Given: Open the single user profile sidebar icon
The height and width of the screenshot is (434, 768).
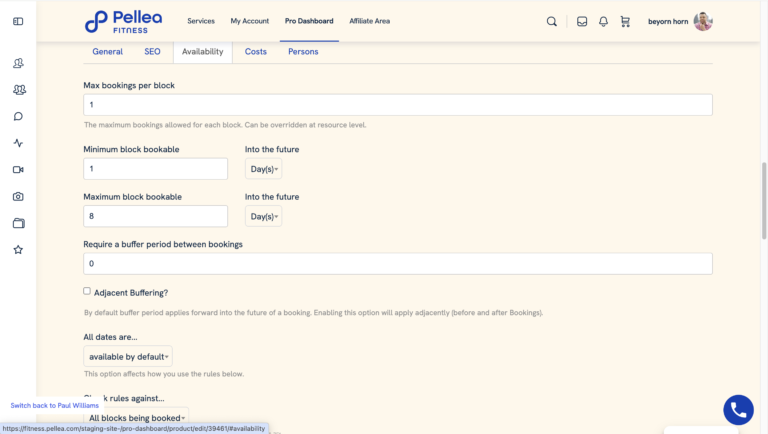Looking at the screenshot, I should [x=18, y=63].
